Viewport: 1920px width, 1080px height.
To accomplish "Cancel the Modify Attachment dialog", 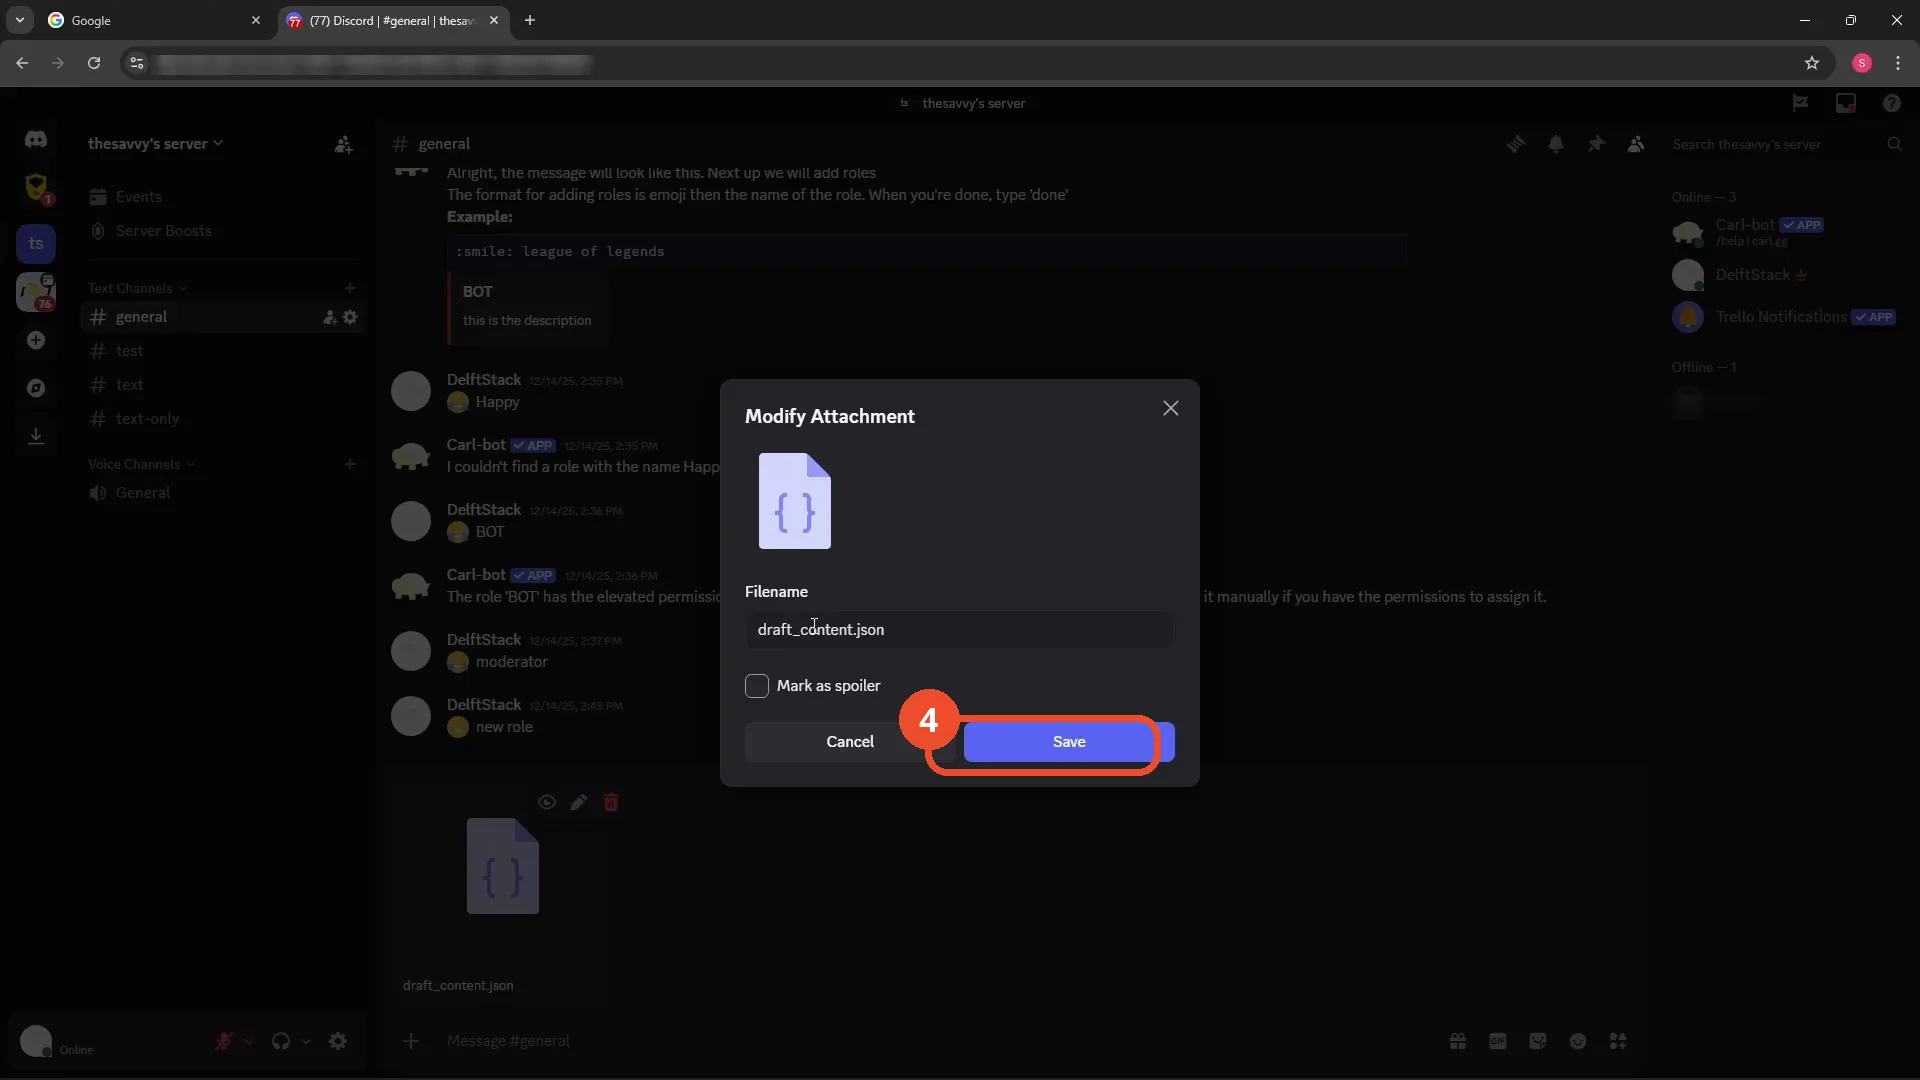I will [850, 742].
